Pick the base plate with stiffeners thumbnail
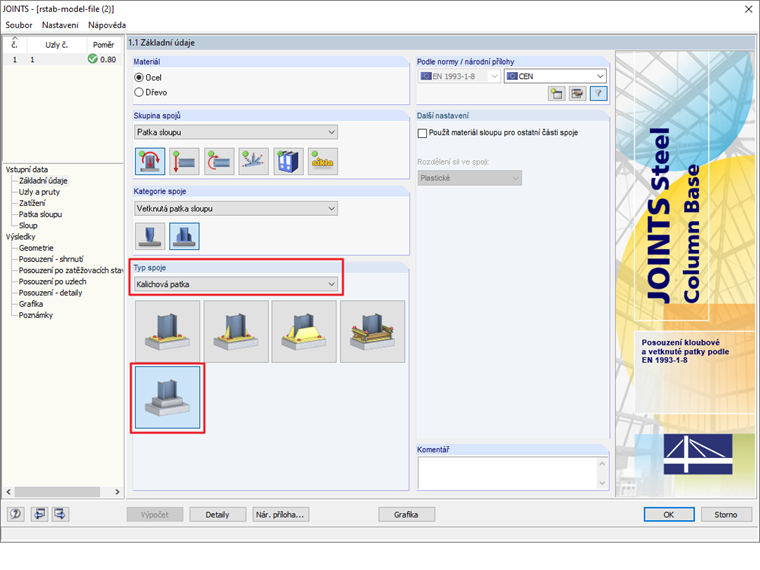The image size is (760, 570). pos(236,332)
